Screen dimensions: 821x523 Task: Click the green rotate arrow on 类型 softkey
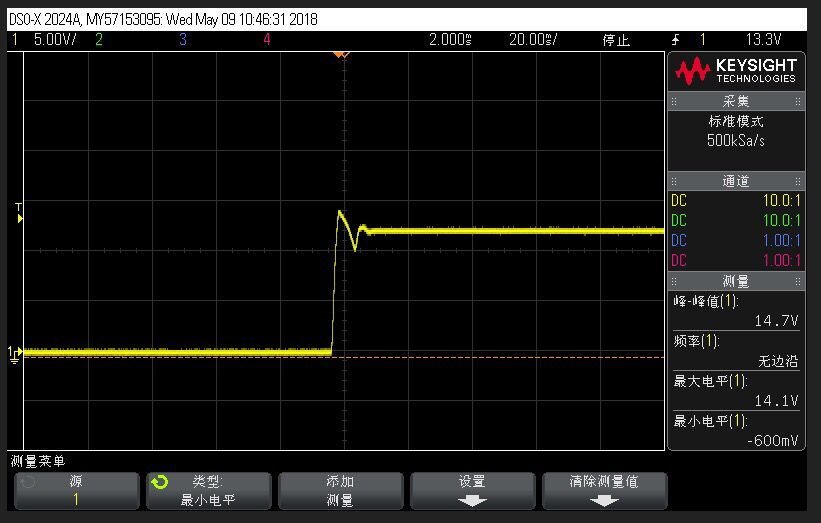pyautogui.click(x=160, y=482)
